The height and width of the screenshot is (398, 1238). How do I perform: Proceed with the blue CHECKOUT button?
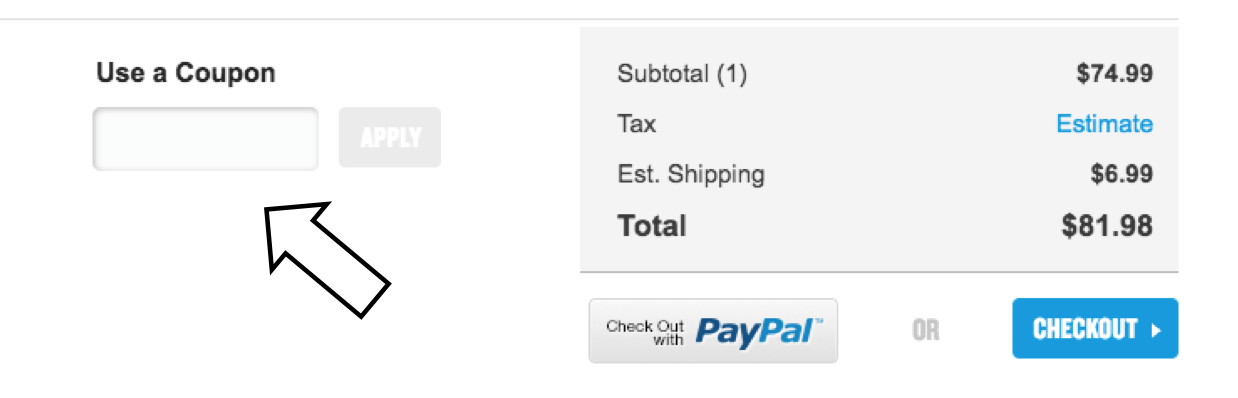[1095, 328]
